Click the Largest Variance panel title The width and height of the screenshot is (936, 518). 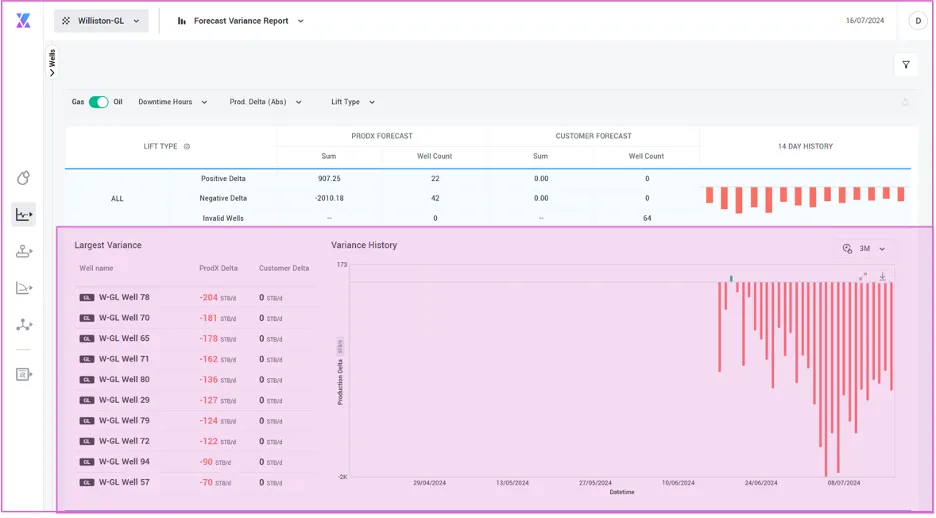pos(108,245)
